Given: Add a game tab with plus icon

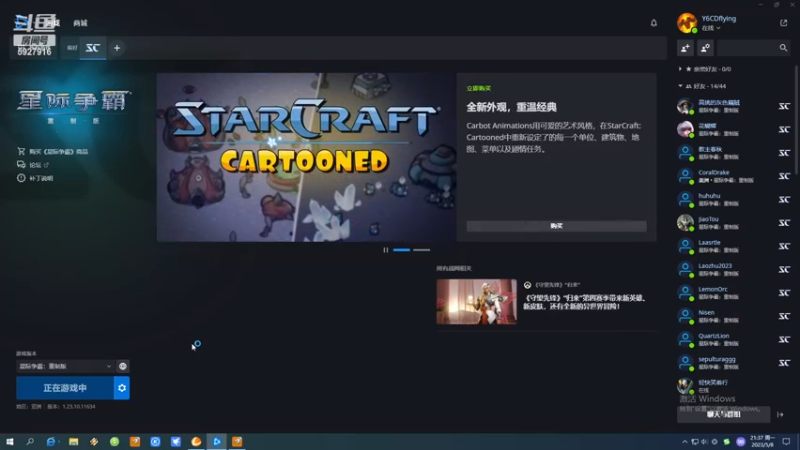Looking at the screenshot, I should [117, 48].
